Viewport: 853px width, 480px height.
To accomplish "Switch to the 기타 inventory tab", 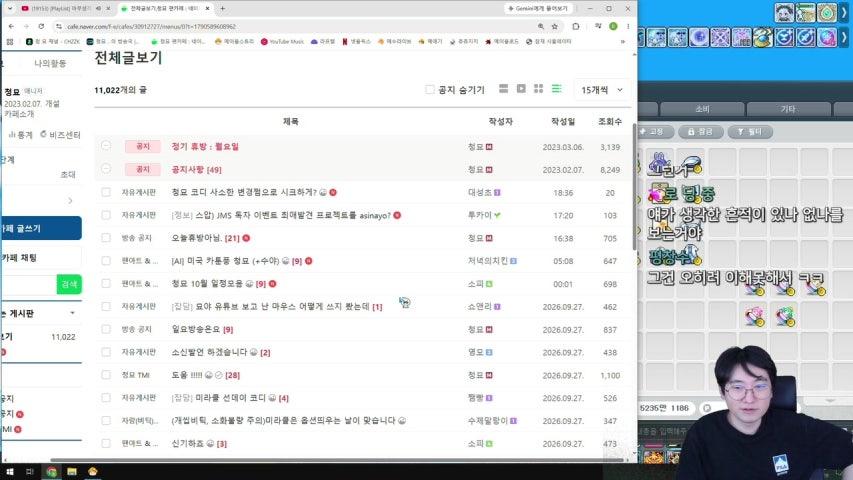I will (788, 109).
